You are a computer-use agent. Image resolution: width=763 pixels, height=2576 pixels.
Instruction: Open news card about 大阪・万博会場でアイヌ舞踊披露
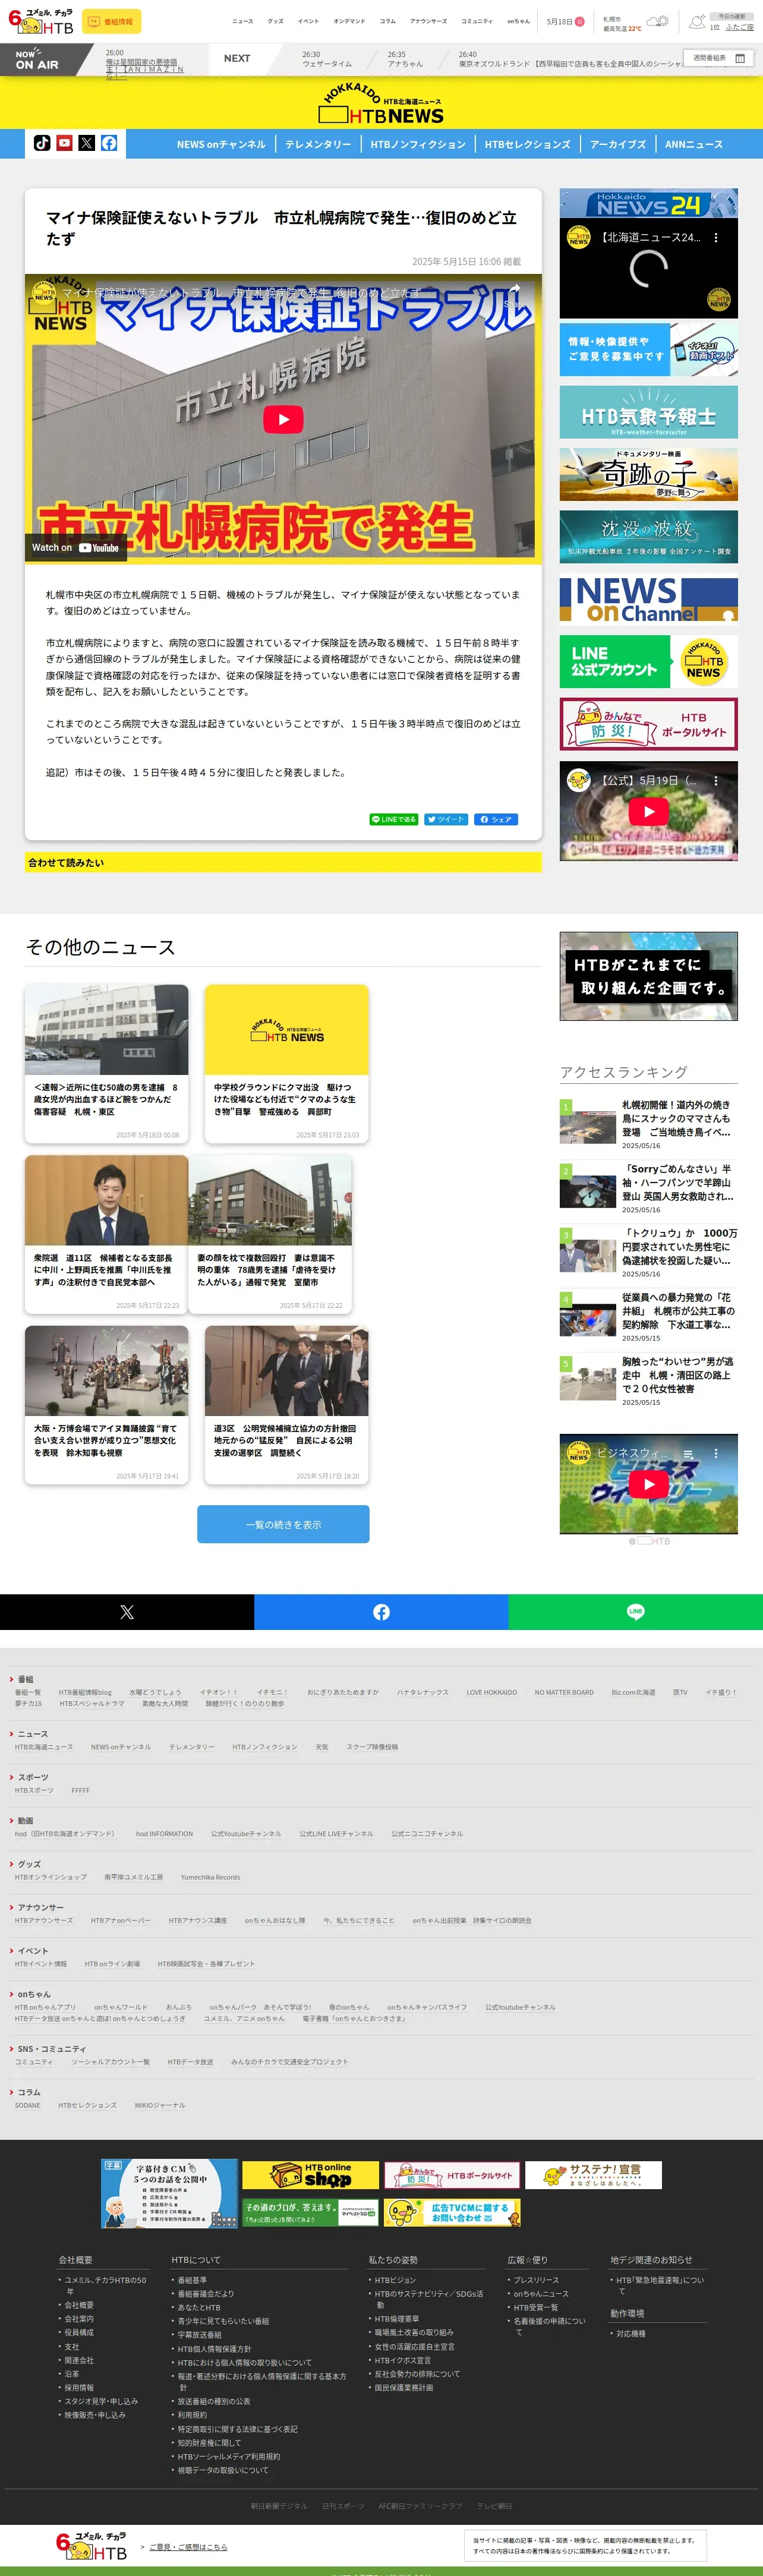click(107, 1405)
